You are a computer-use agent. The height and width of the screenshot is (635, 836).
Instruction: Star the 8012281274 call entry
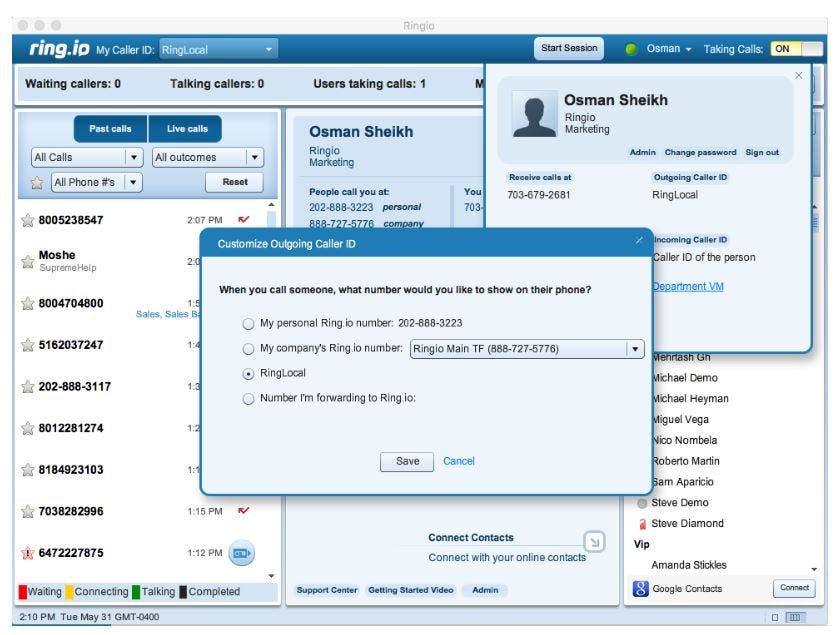pos(28,428)
